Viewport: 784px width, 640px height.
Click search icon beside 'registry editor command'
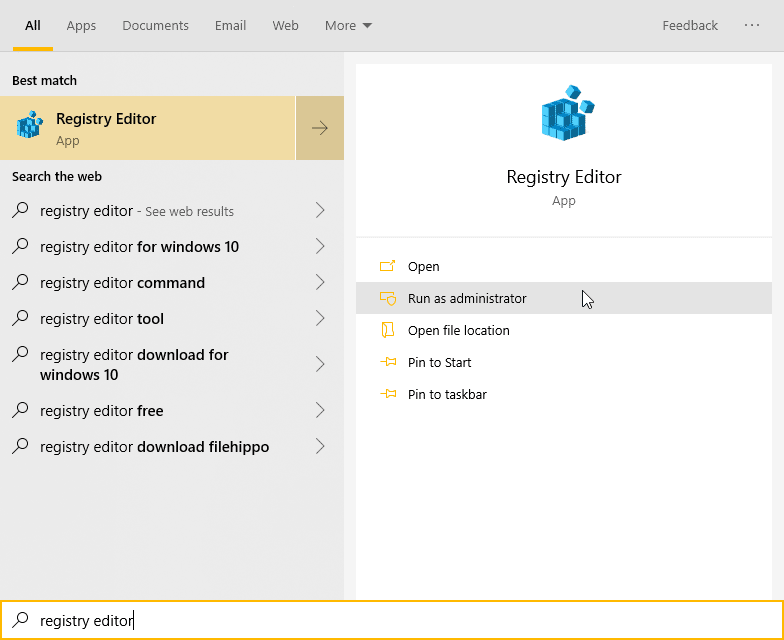point(20,282)
